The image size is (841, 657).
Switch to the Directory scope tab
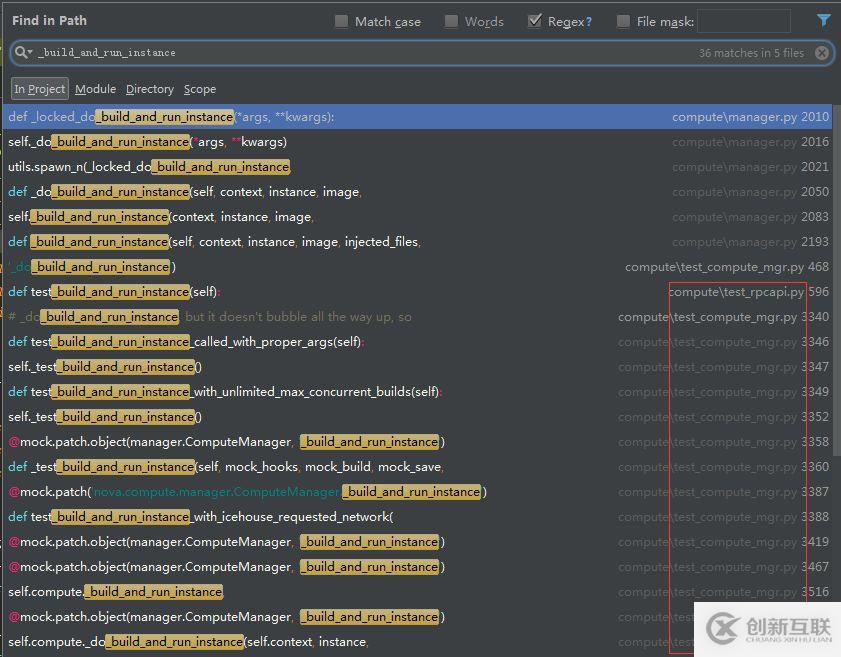[149, 89]
